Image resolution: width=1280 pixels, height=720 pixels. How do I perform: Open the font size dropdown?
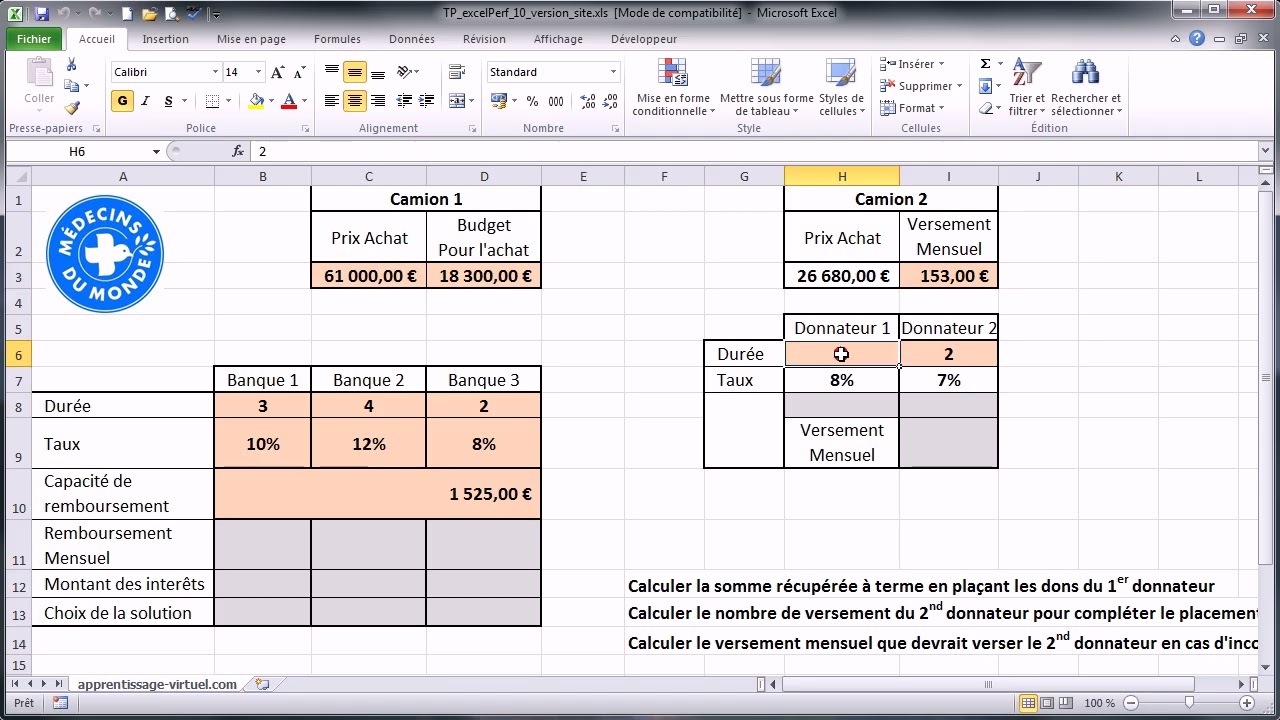tap(258, 72)
